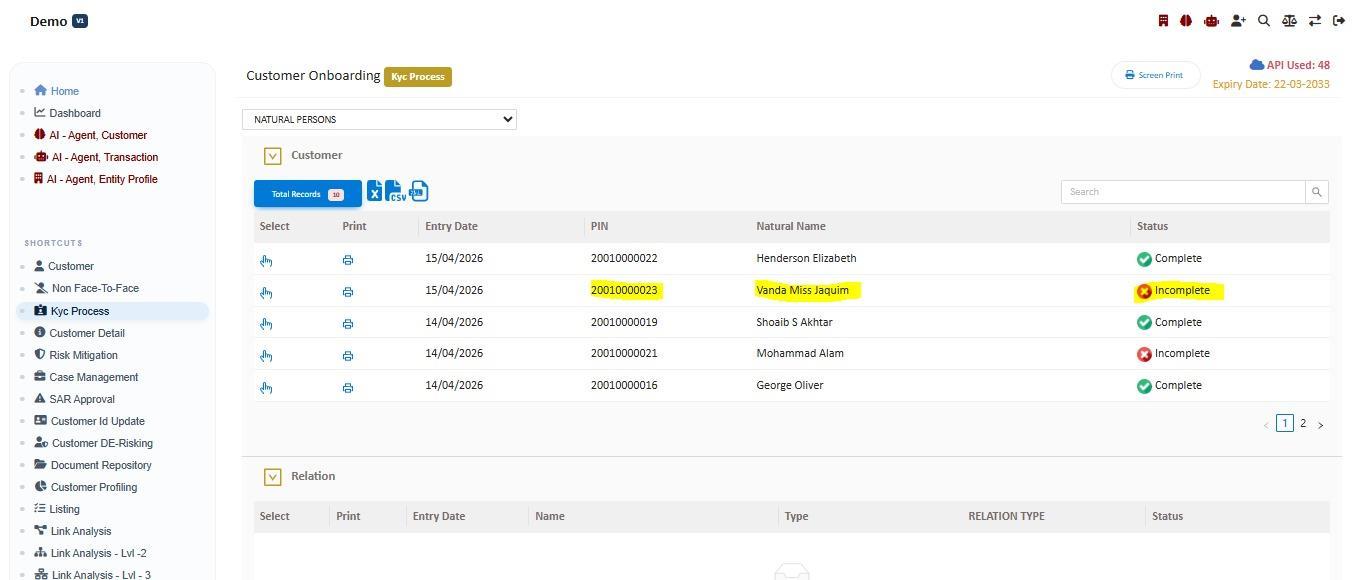Collapse the Relation section
This screenshot has height=580, width=1359.
[272, 477]
